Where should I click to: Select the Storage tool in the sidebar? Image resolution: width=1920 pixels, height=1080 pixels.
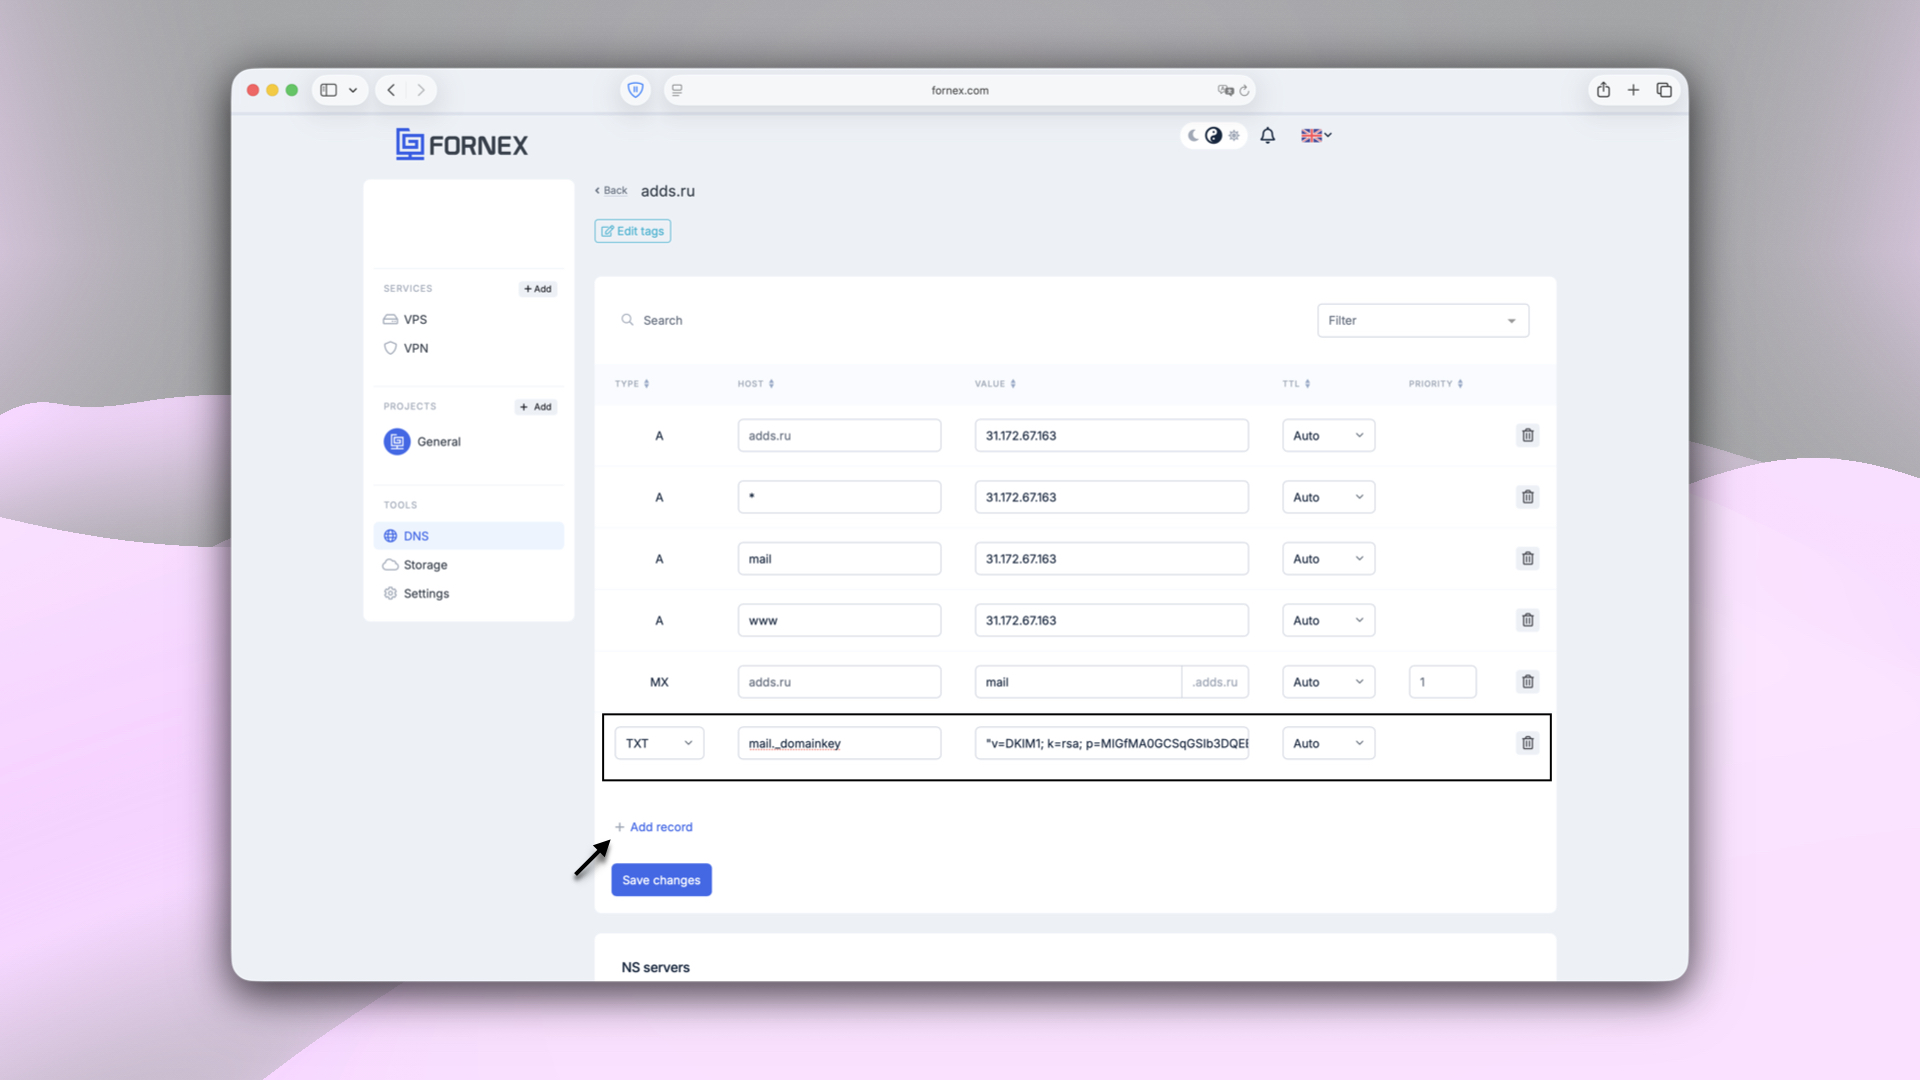point(424,564)
